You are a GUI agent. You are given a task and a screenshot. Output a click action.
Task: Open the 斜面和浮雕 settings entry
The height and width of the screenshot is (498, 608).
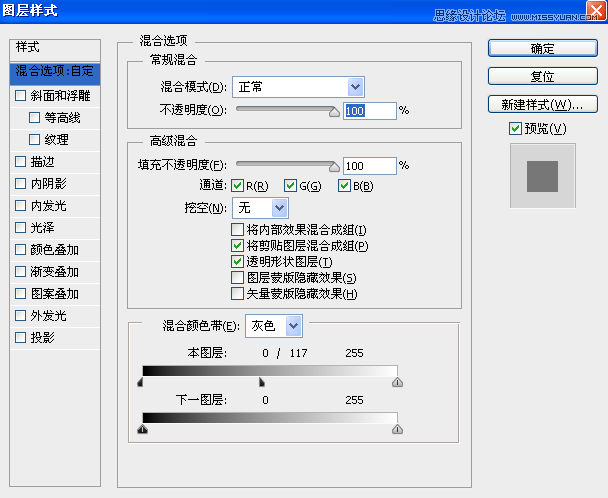(60, 96)
